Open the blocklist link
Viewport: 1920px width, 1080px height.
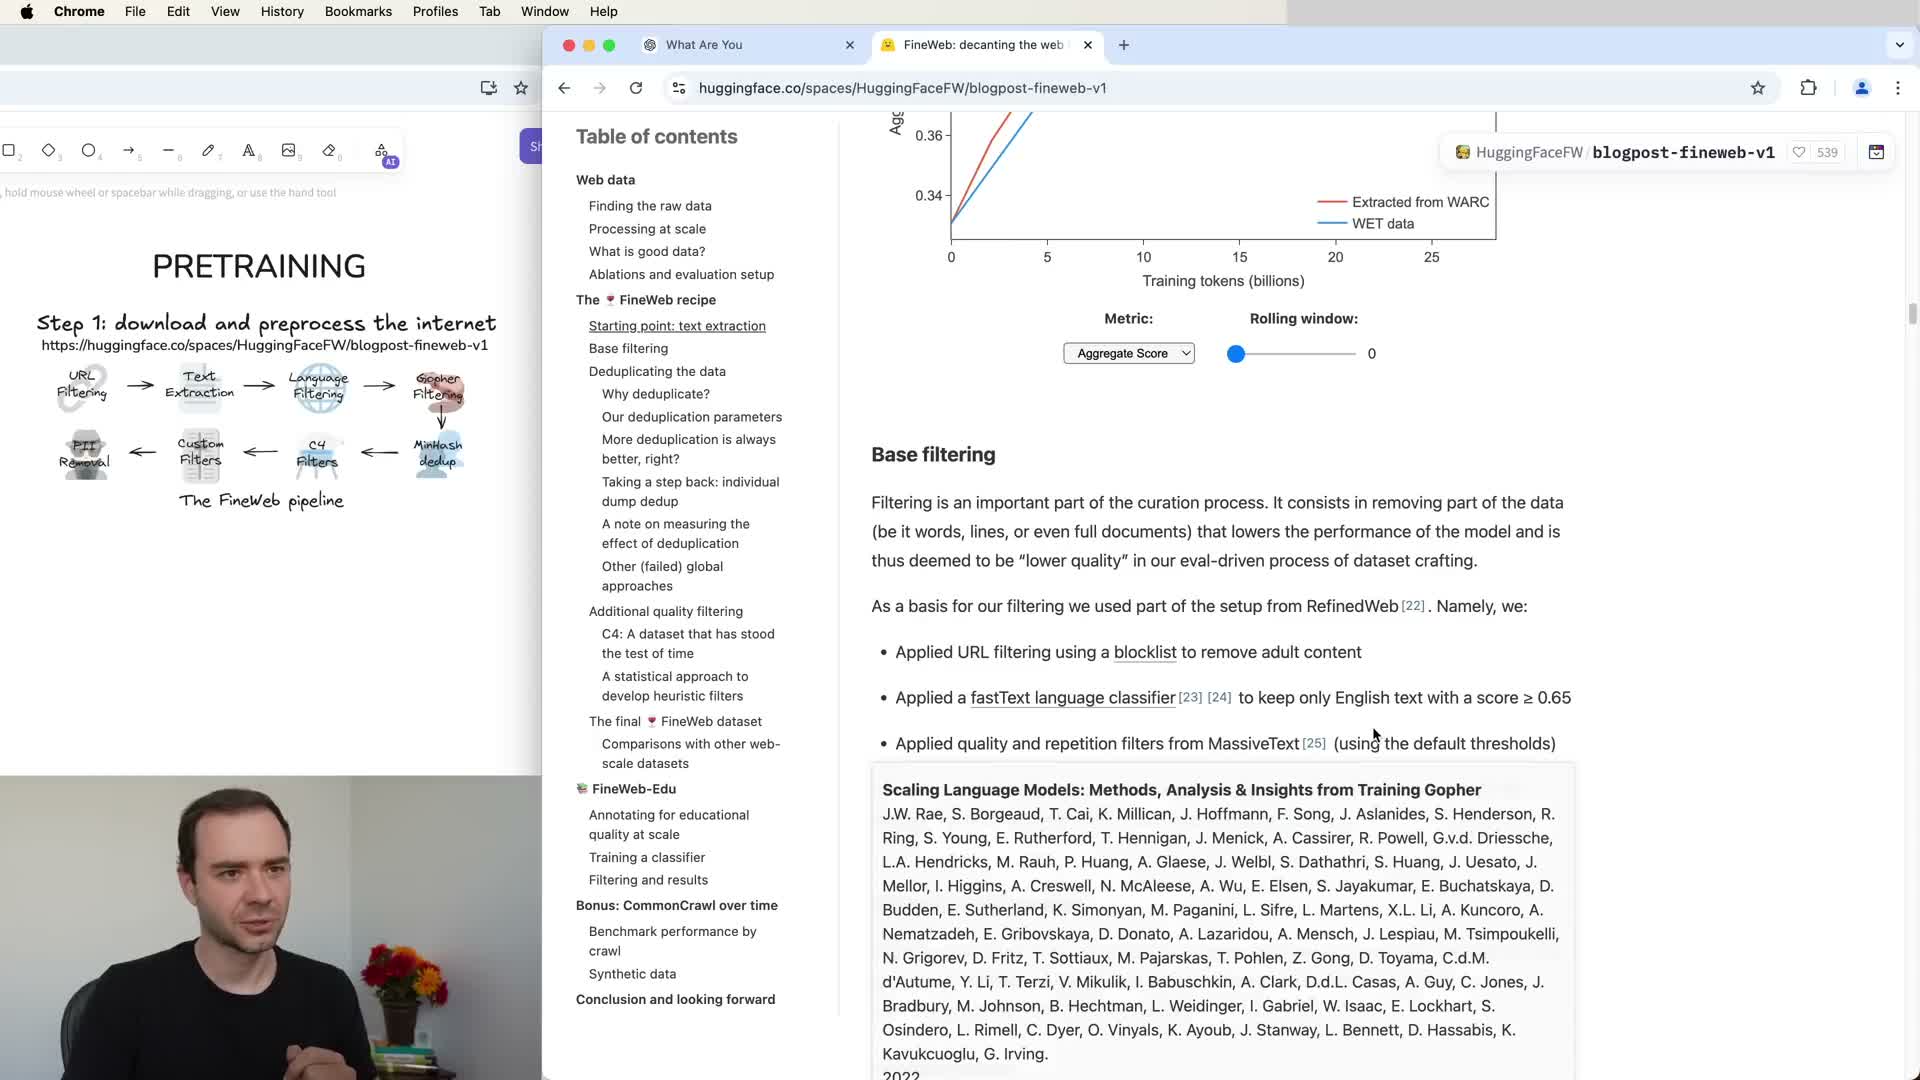1144,652
